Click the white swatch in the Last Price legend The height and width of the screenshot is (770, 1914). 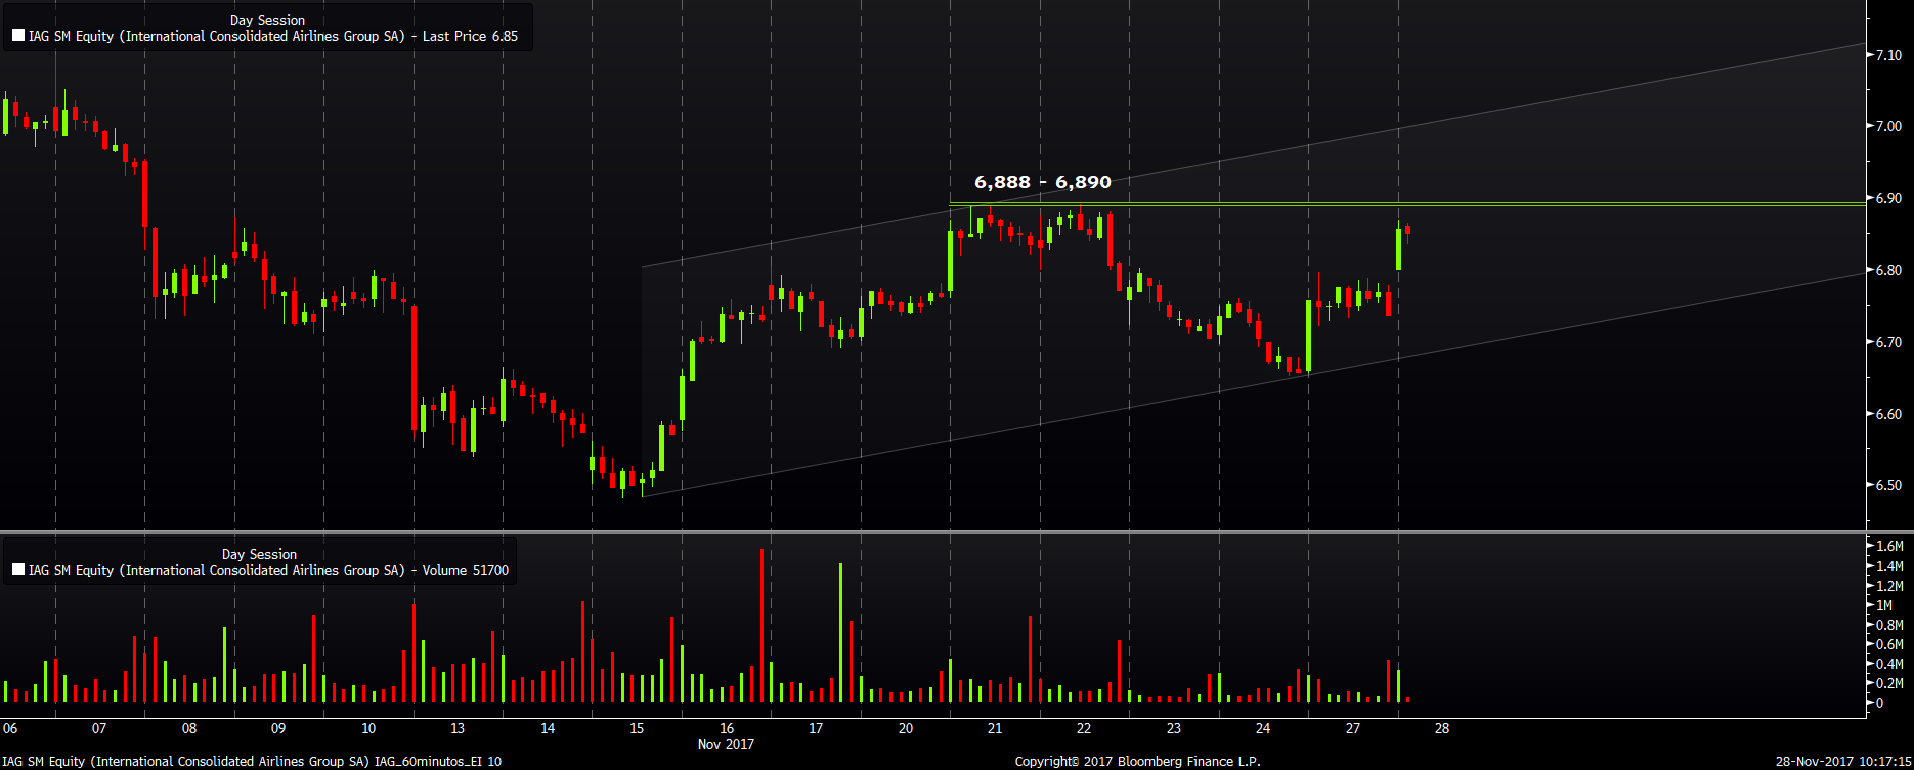click(18, 36)
